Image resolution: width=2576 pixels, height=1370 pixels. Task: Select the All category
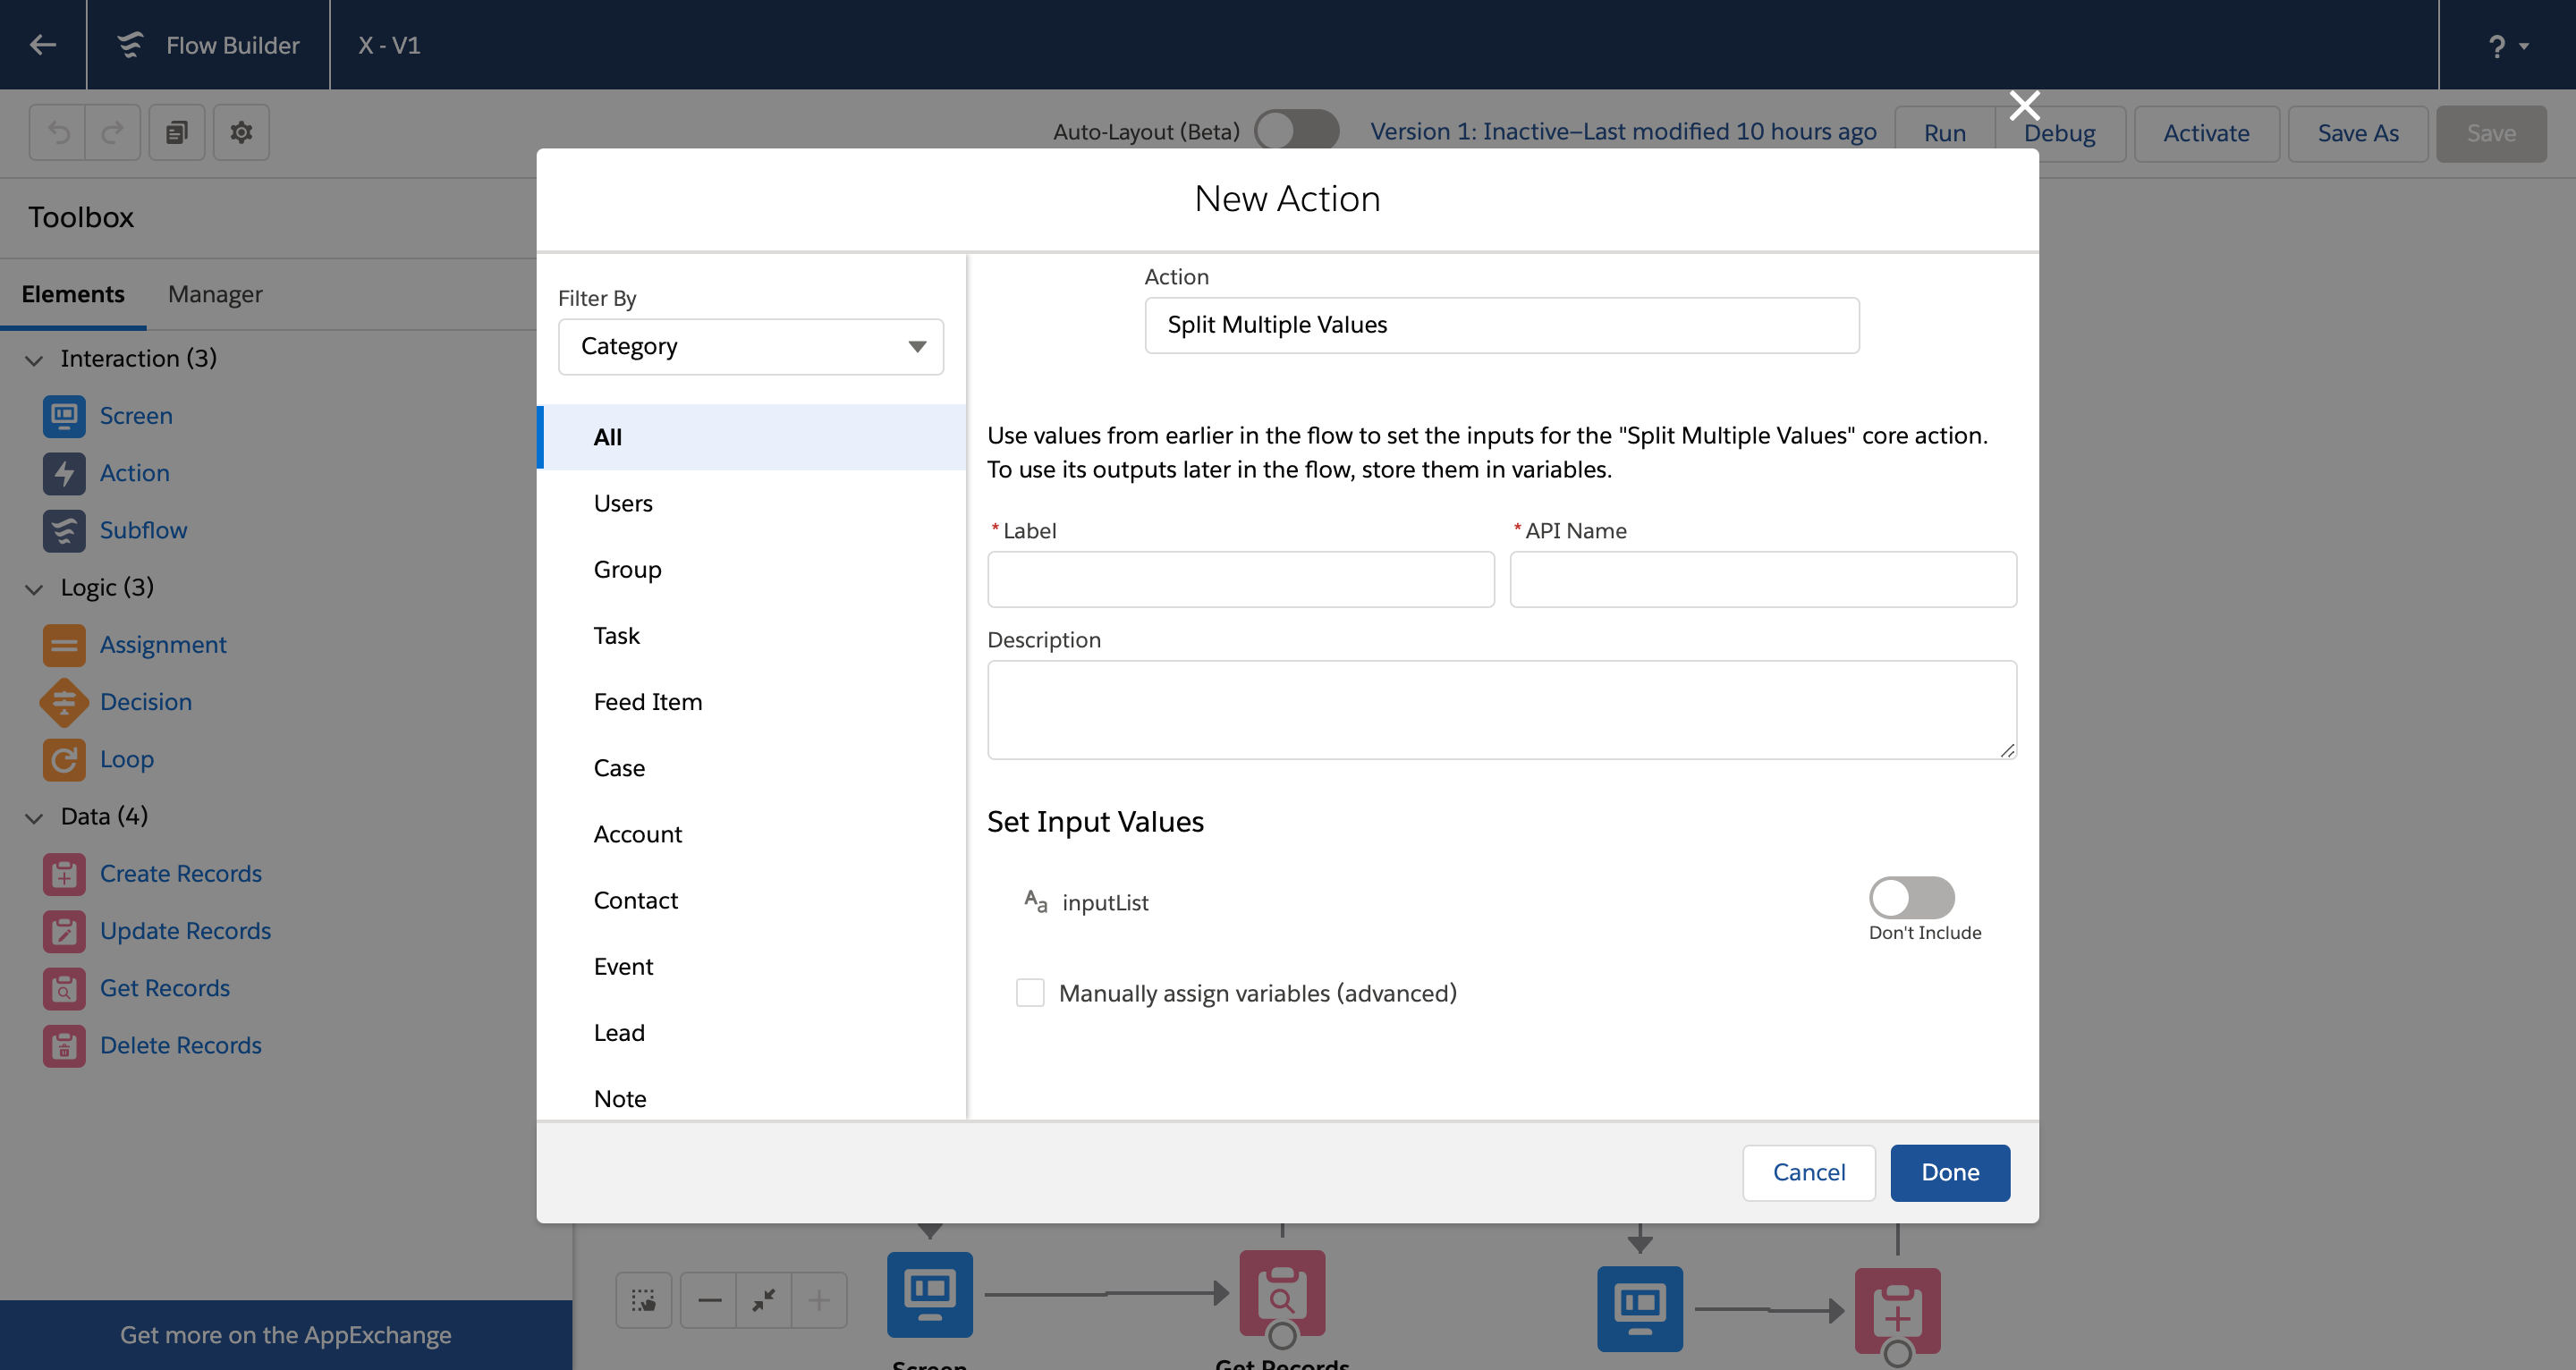click(752, 437)
